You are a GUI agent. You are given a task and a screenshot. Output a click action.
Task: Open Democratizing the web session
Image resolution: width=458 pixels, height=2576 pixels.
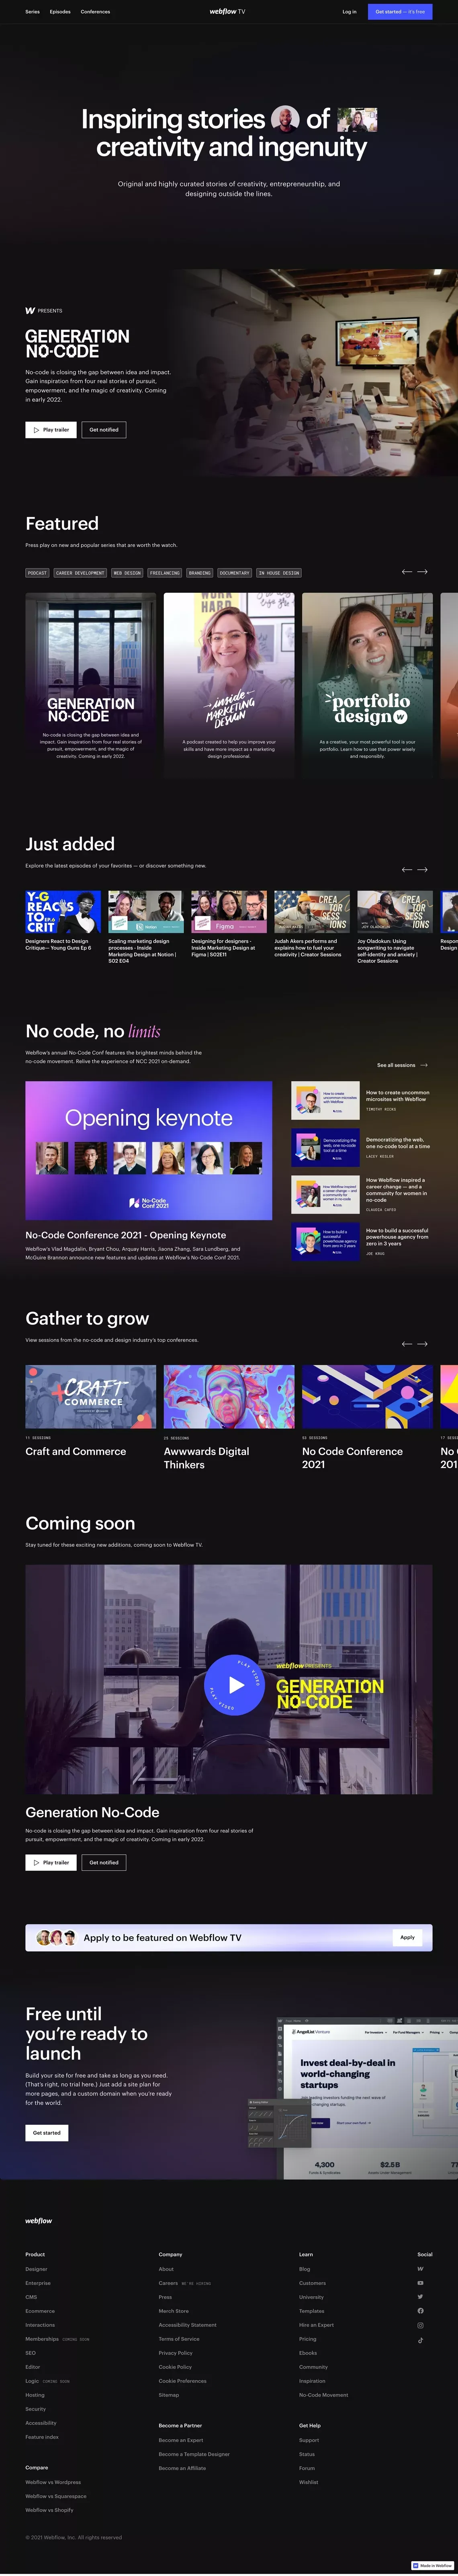coord(361,1147)
